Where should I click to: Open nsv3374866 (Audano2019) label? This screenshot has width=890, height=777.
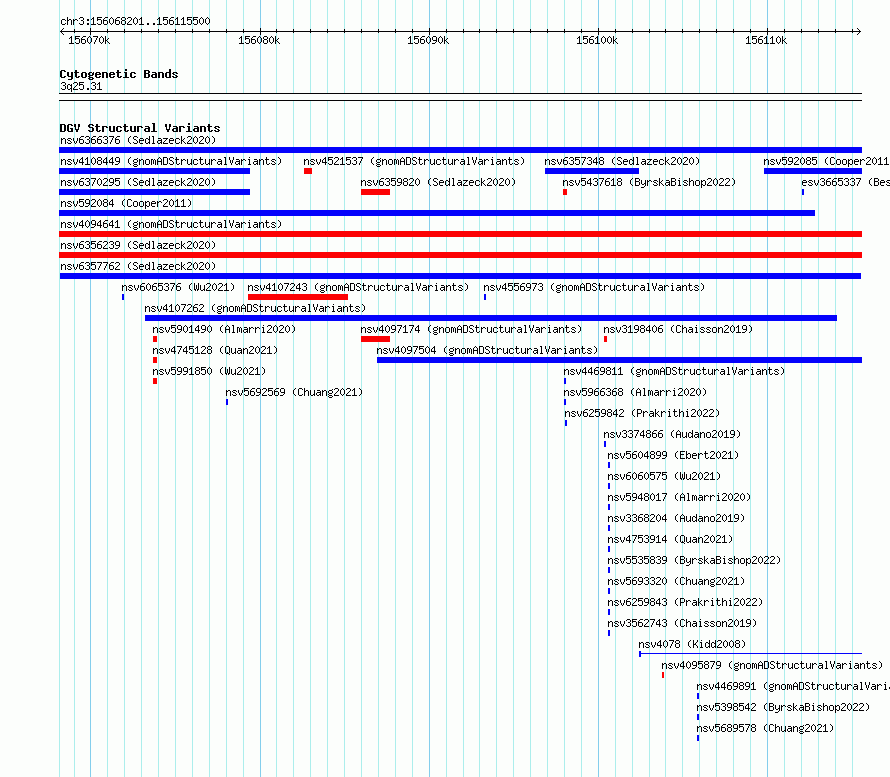(x=672, y=434)
